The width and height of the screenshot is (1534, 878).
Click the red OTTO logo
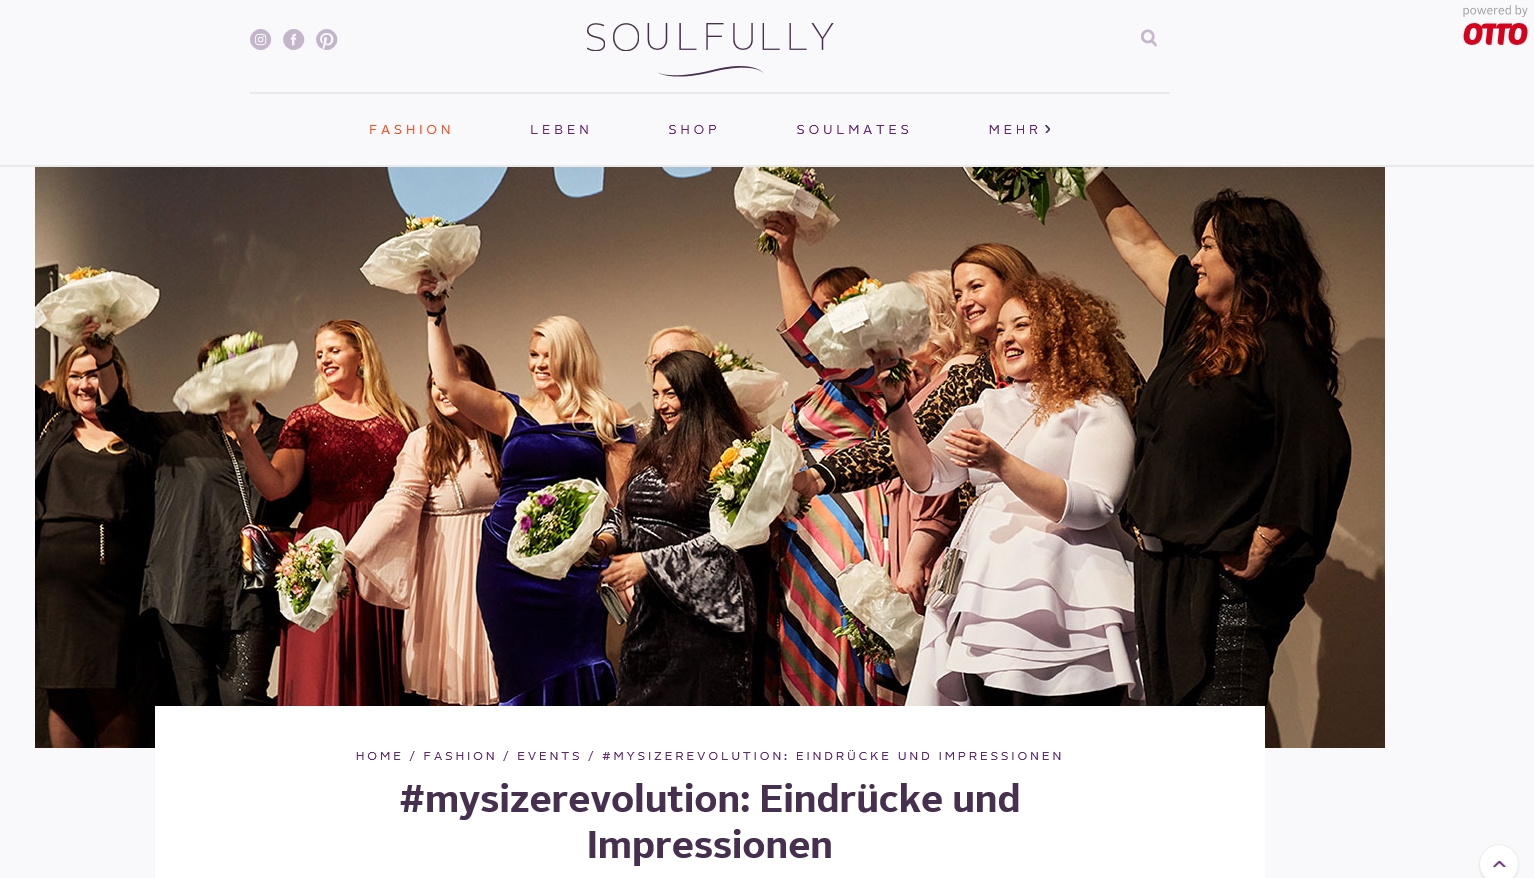1495,34
